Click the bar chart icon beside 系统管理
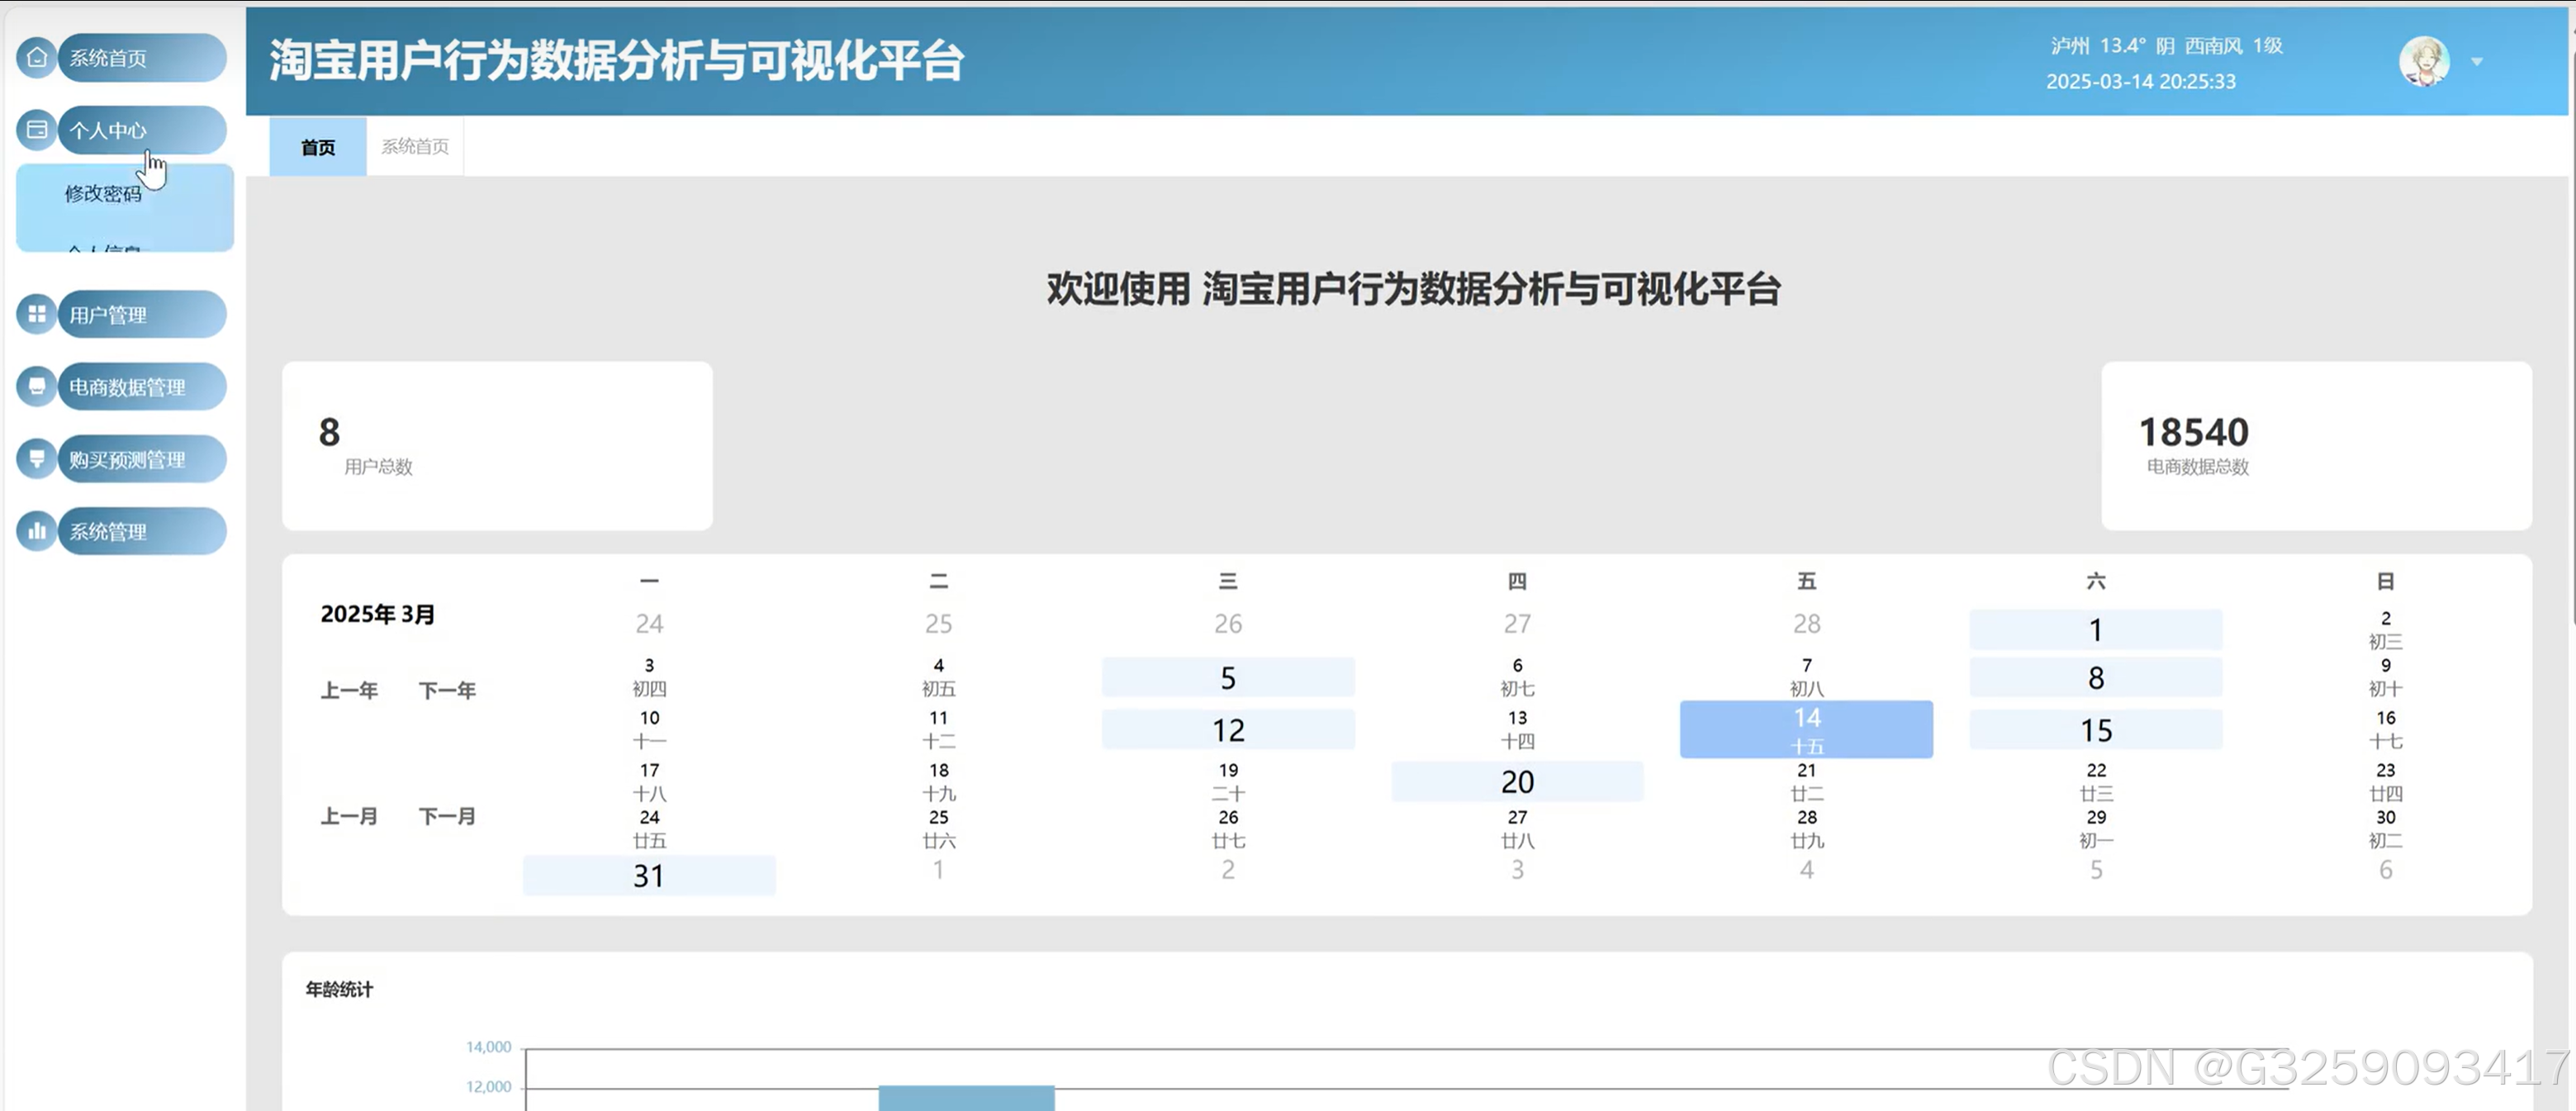 pyautogui.click(x=36, y=531)
